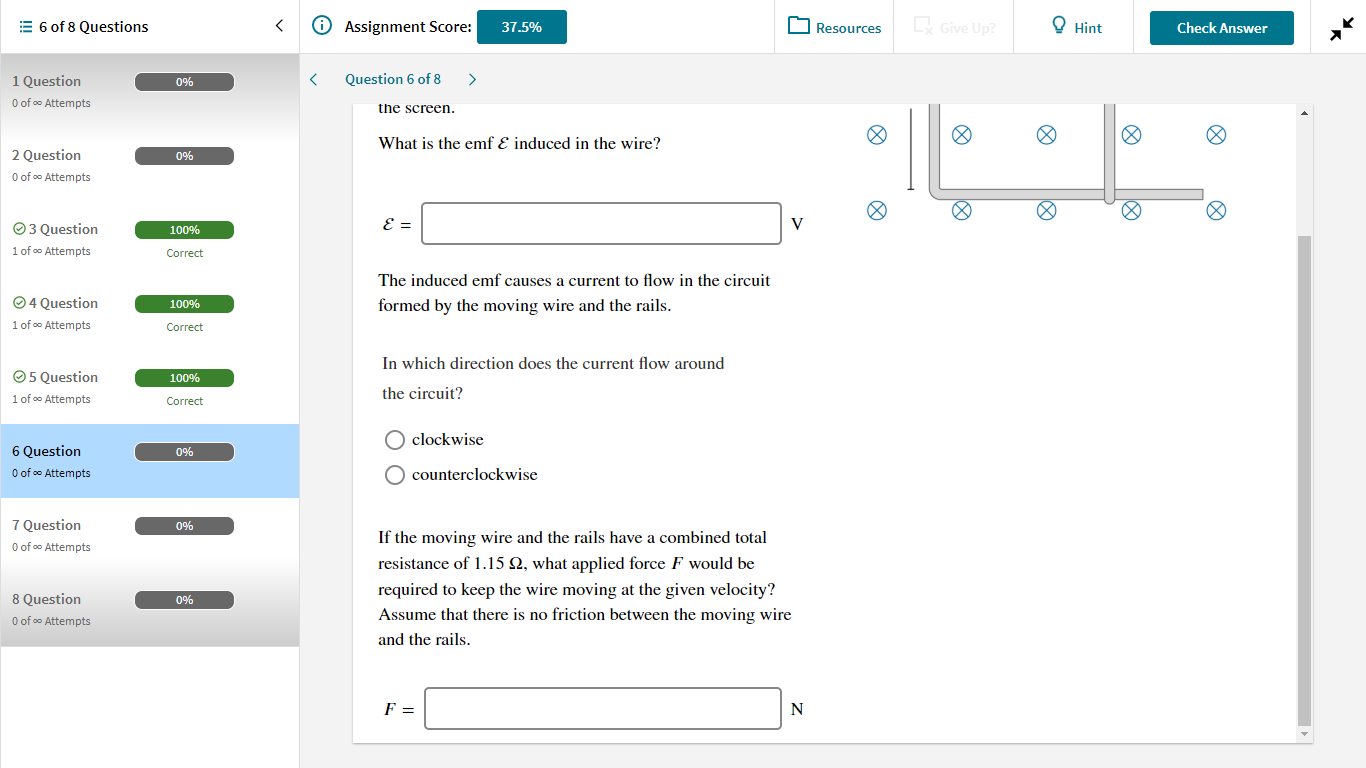
Task: Click Question 6's 0% progress bar
Action: point(184,451)
